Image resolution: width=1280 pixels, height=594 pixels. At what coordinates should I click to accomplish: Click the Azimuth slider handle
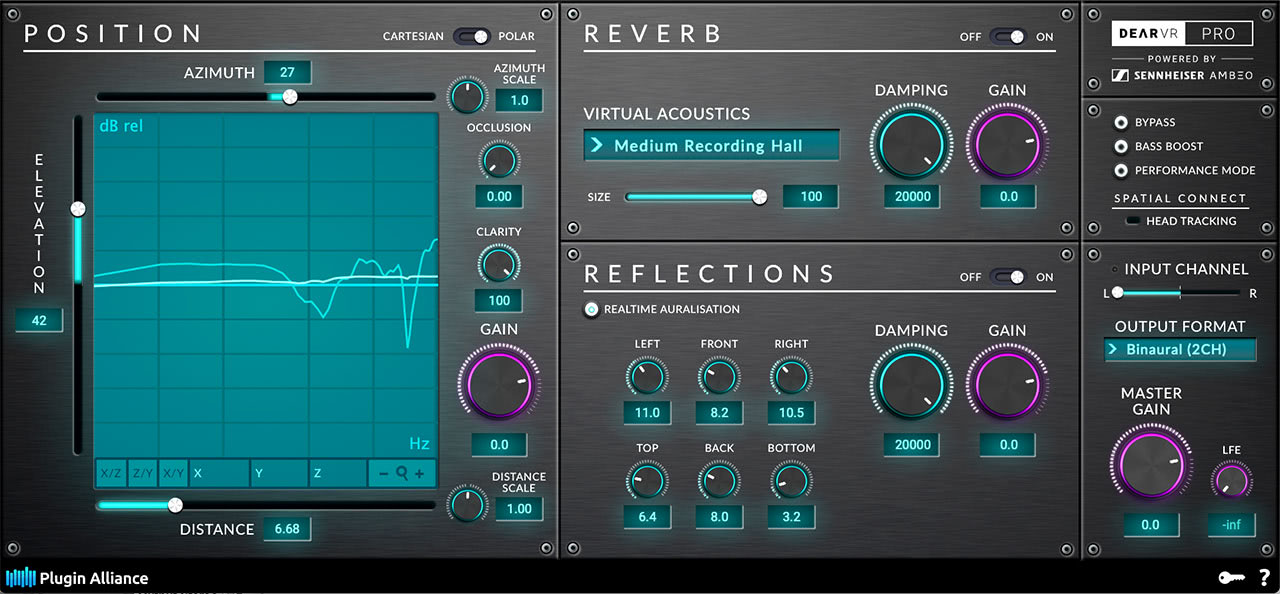point(290,97)
